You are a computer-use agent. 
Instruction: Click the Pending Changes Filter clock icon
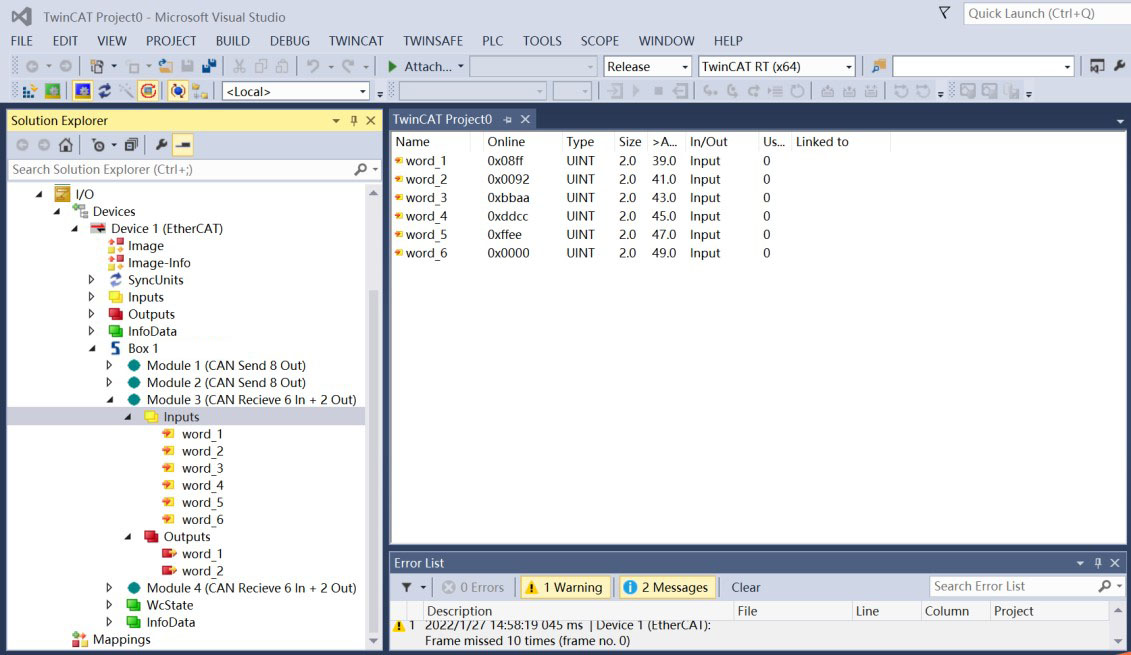pyautogui.click(x=98, y=145)
